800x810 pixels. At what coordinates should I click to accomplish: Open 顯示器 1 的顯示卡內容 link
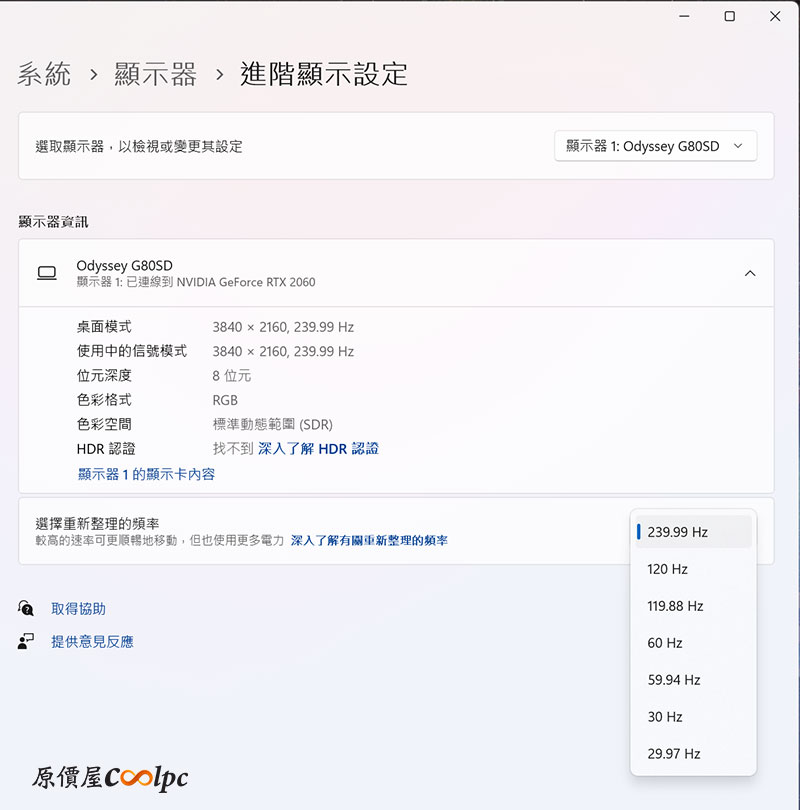[146, 474]
